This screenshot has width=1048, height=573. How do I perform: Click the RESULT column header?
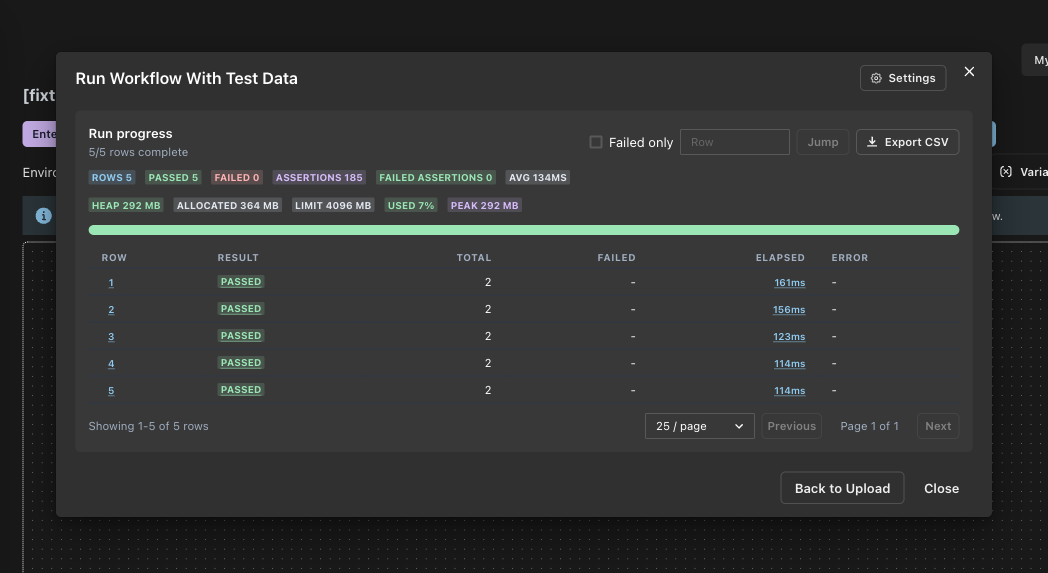[x=238, y=257]
